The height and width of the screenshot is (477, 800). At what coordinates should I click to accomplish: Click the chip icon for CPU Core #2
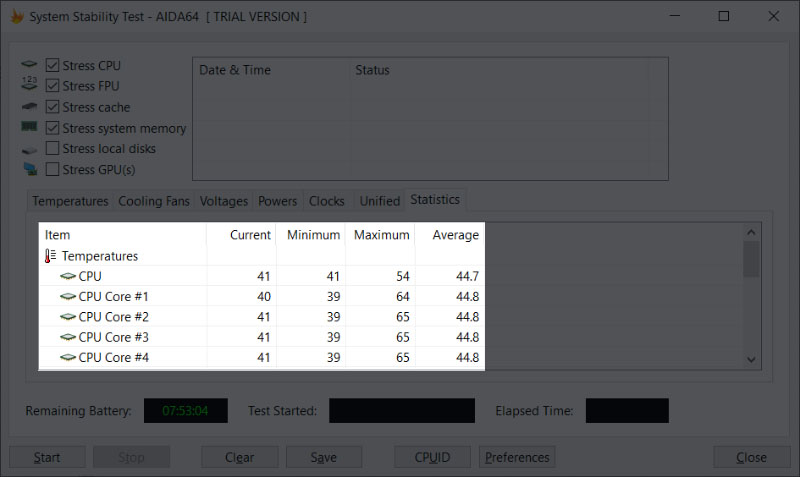(x=68, y=317)
